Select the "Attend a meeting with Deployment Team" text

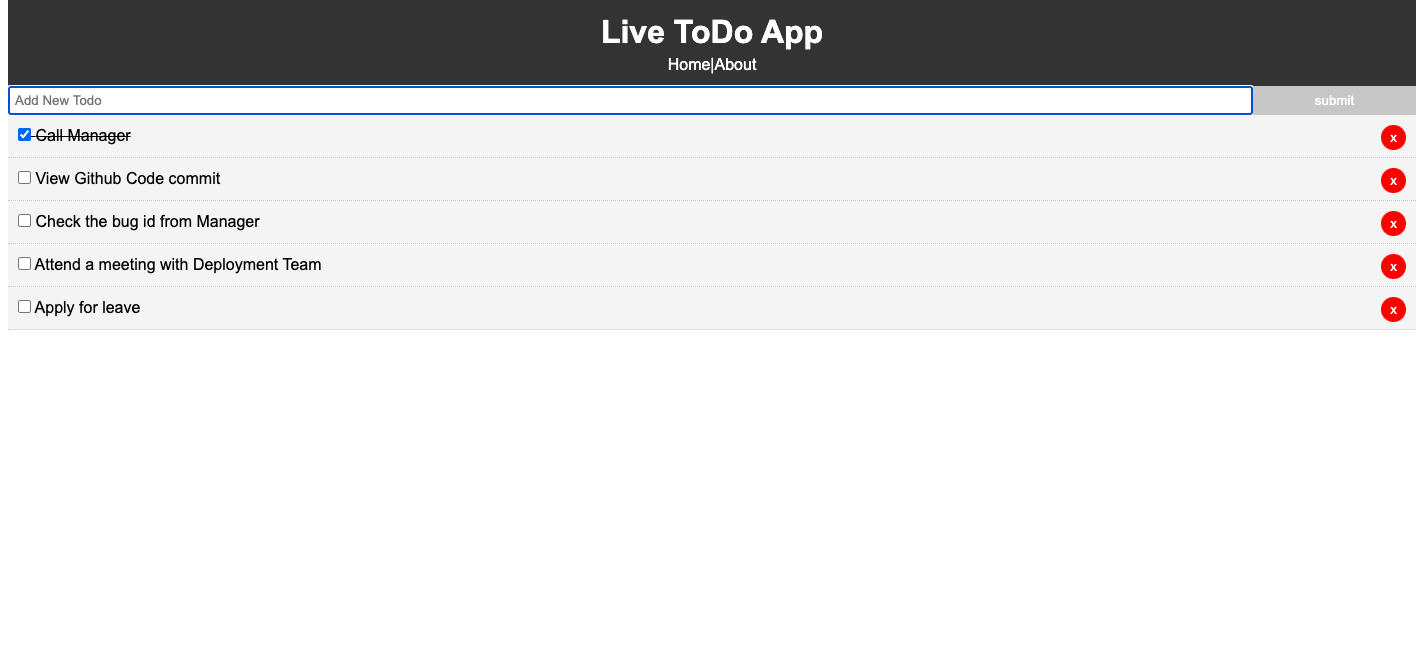click(x=178, y=265)
